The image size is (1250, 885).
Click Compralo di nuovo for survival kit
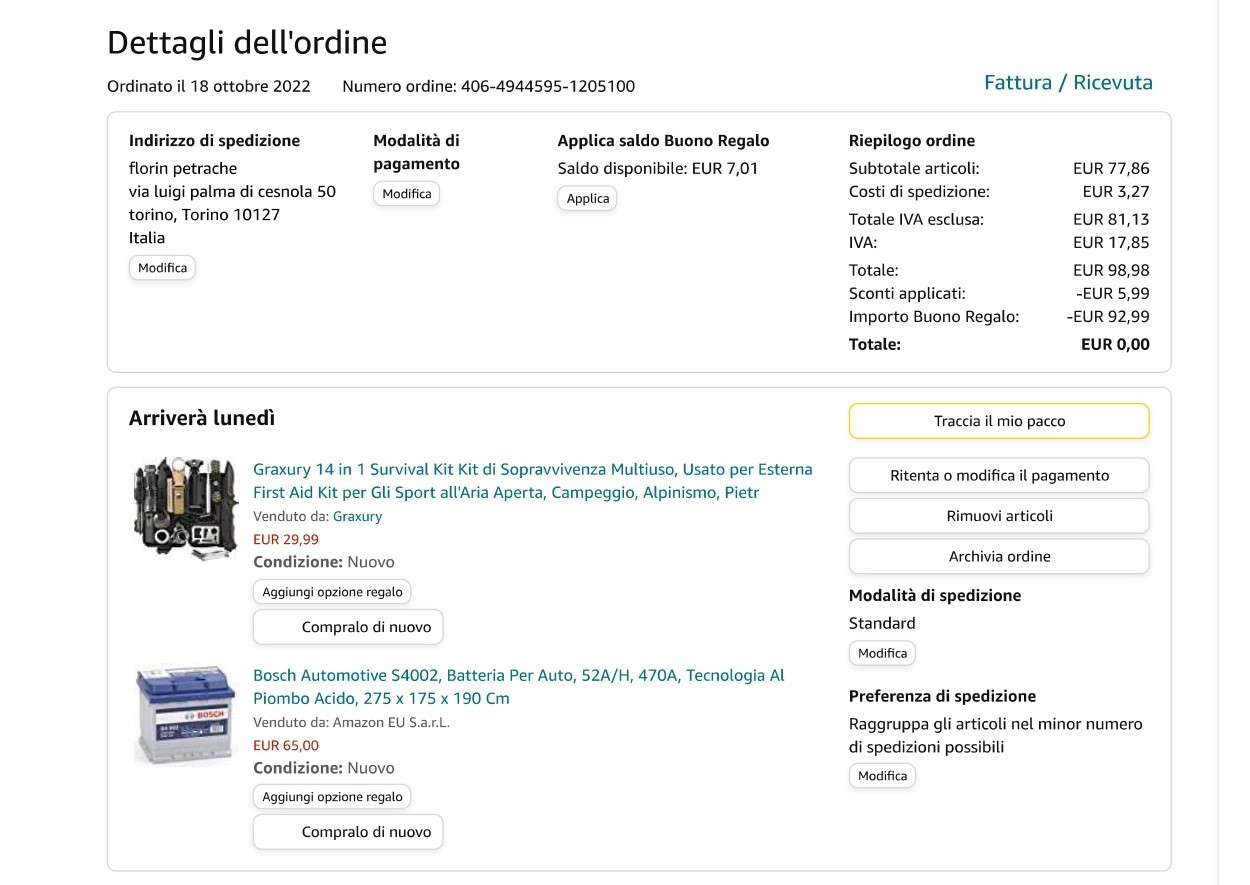pos(348,628)
